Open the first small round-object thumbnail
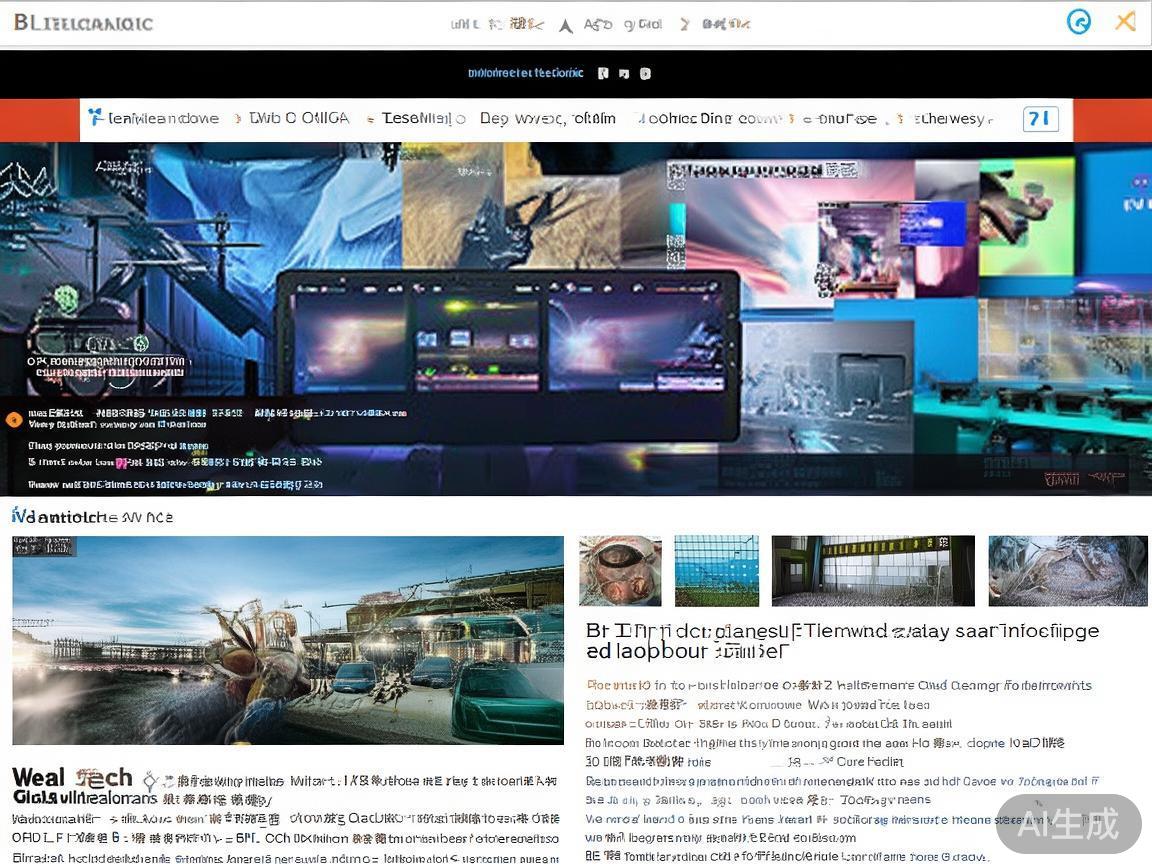The image size is (1152, 864). point(620,571)
